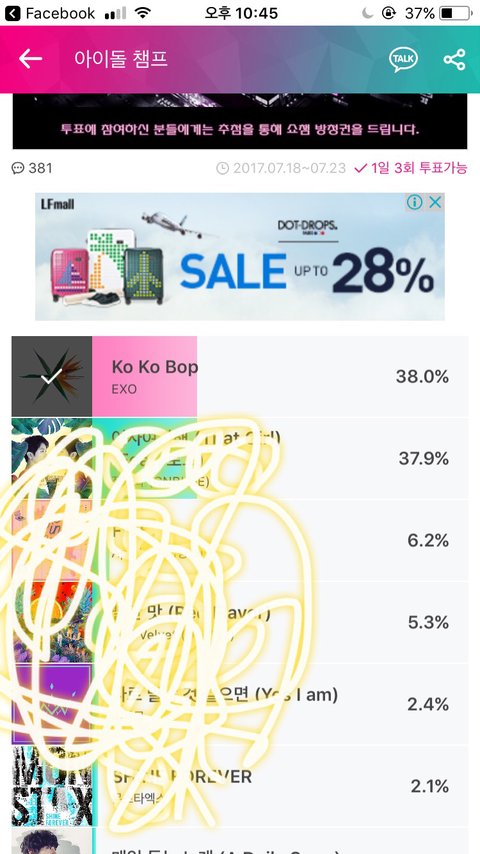The height and width of the screenshot is (854, 480).
Task: Pick the Yes I am entry
Action: 240,704
